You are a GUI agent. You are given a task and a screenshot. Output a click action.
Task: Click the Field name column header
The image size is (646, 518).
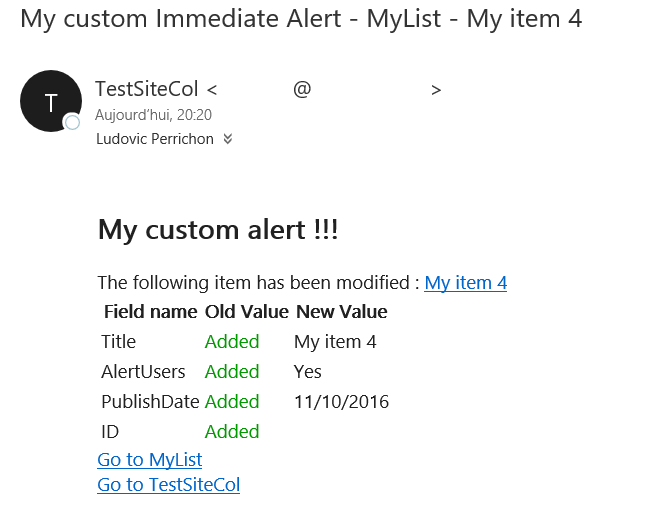click(x=150, y=312)
